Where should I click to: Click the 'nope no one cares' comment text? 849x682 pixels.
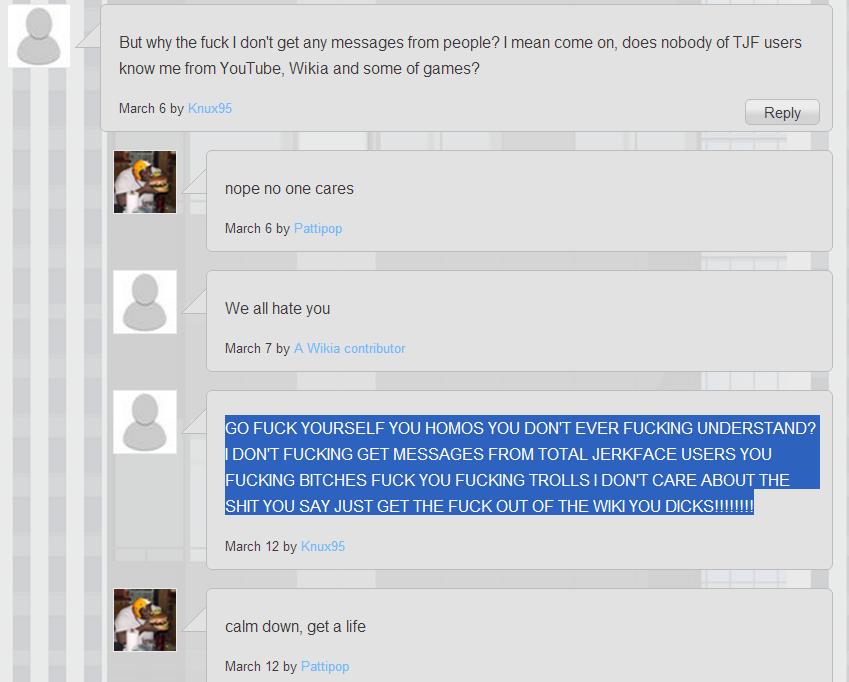click(289, 188)
